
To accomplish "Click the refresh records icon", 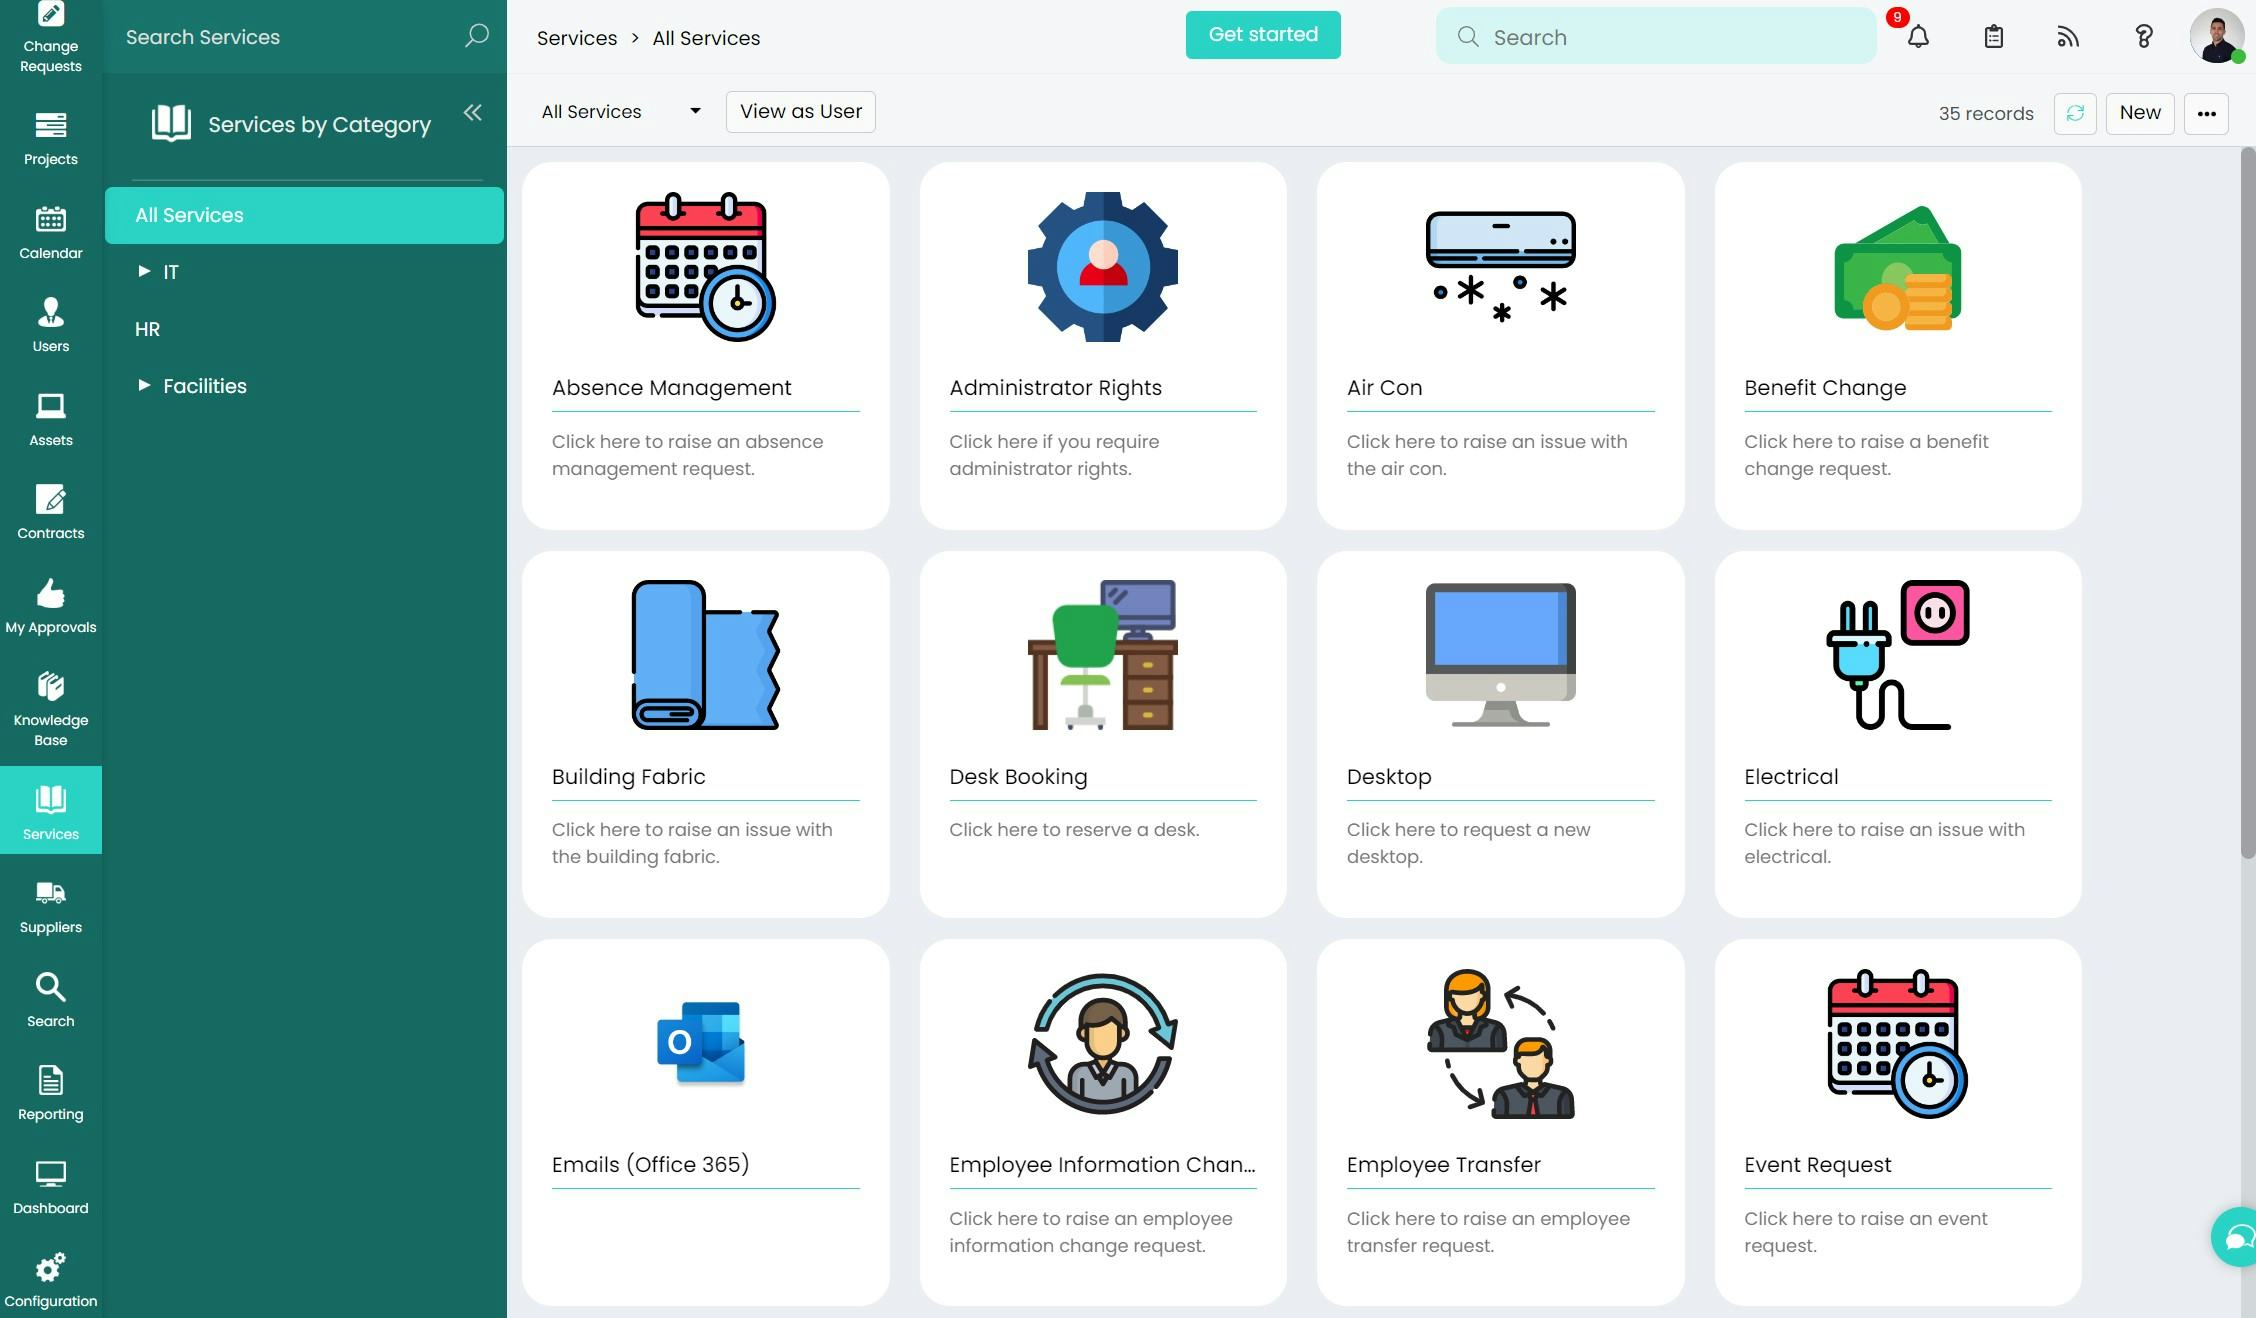I will pyautogui.click(x=2075, y=113).
